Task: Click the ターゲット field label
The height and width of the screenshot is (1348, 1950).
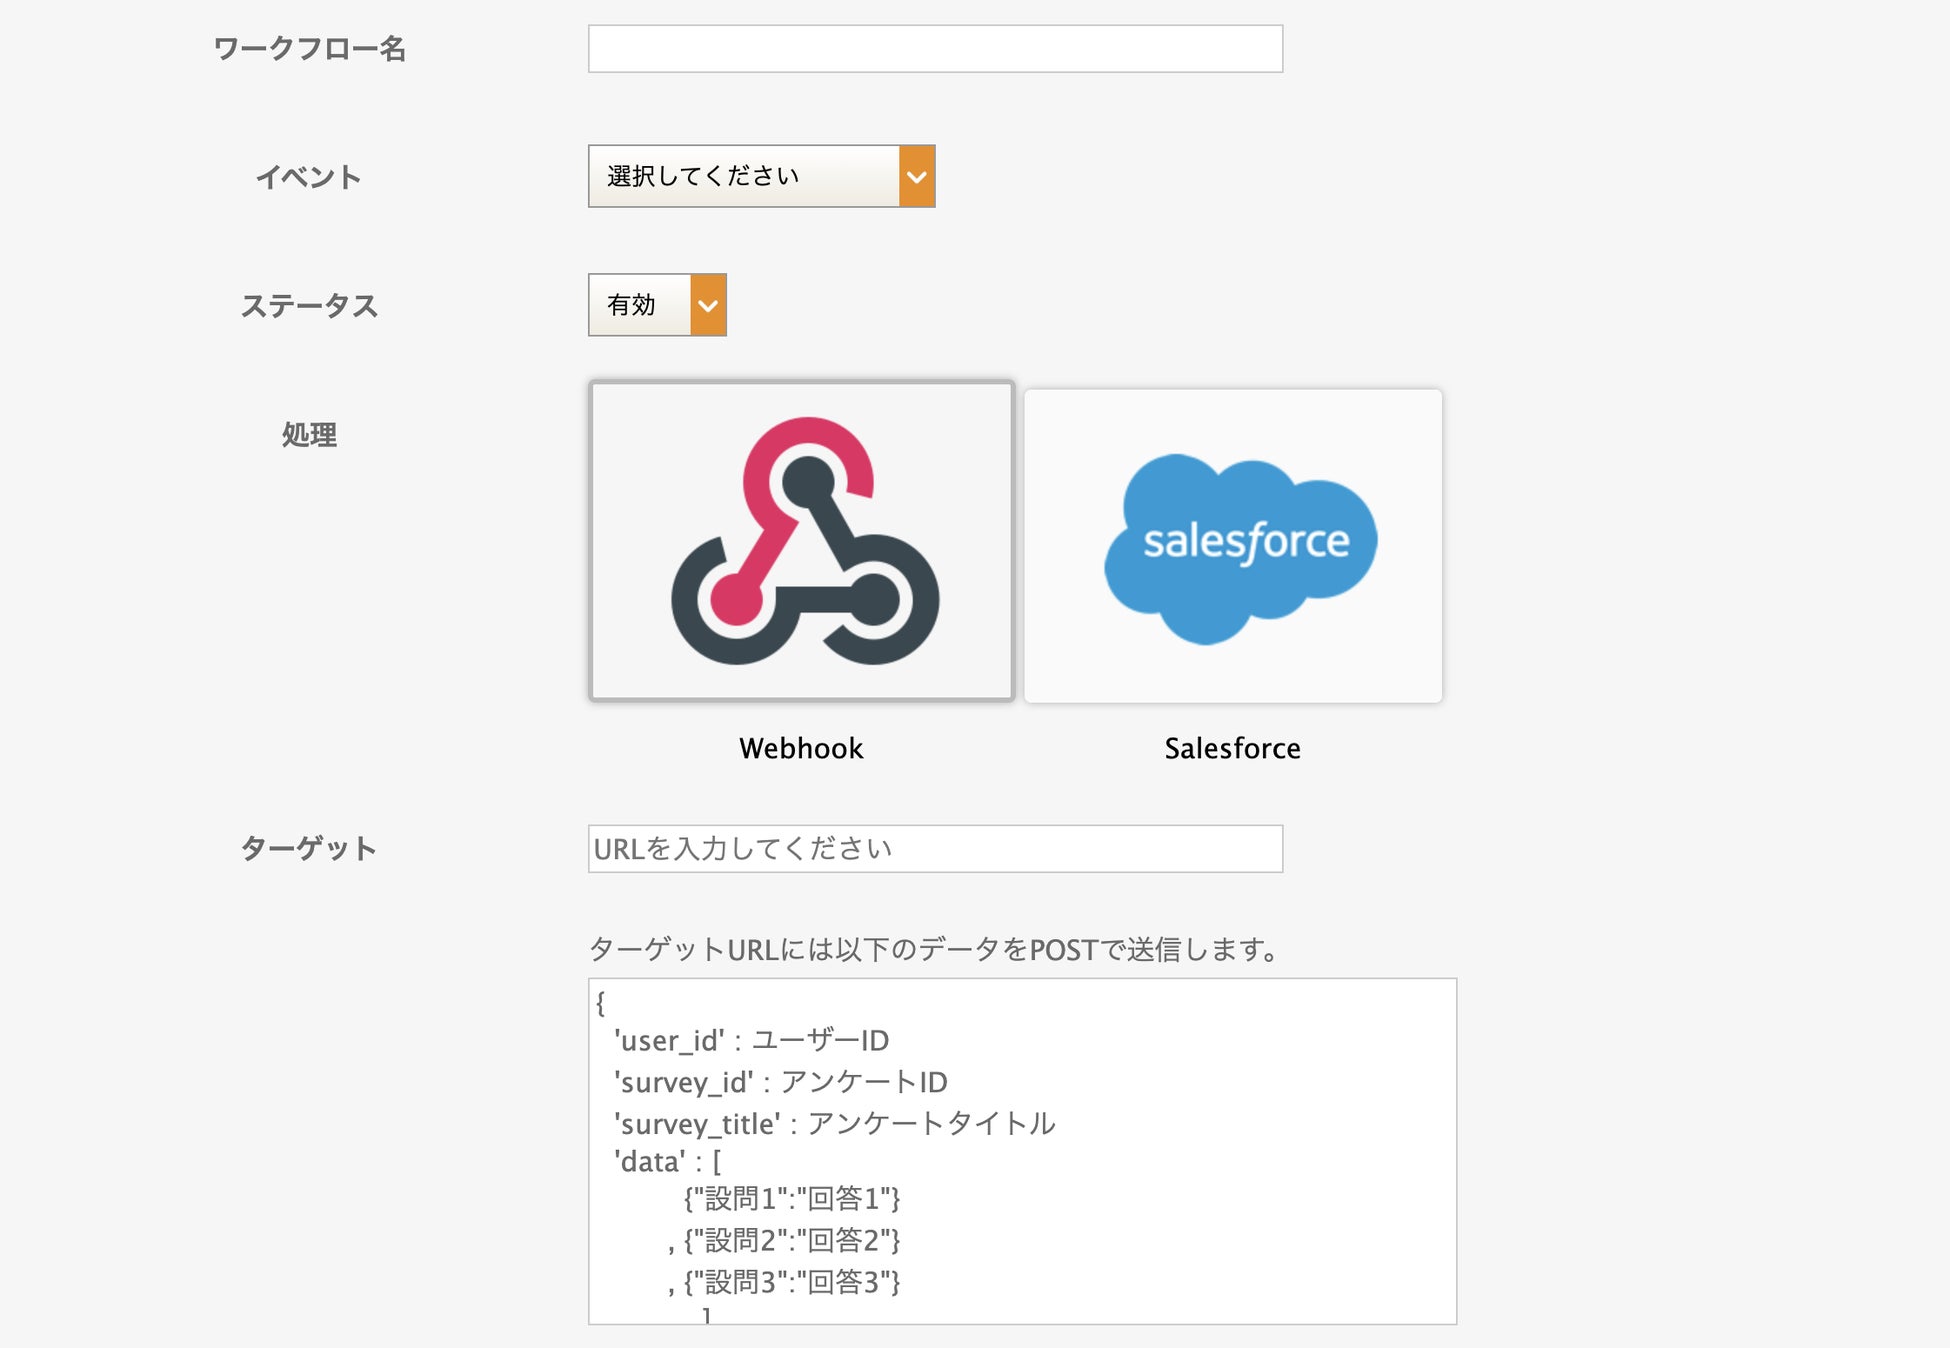Action: [309, 849]
